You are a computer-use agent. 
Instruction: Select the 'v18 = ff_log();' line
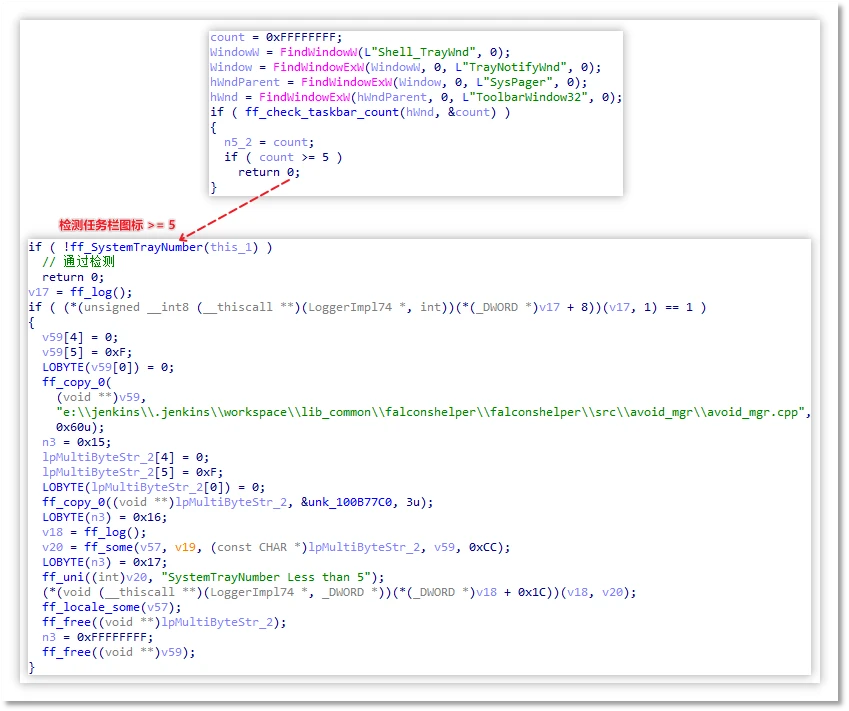[94, 532]
